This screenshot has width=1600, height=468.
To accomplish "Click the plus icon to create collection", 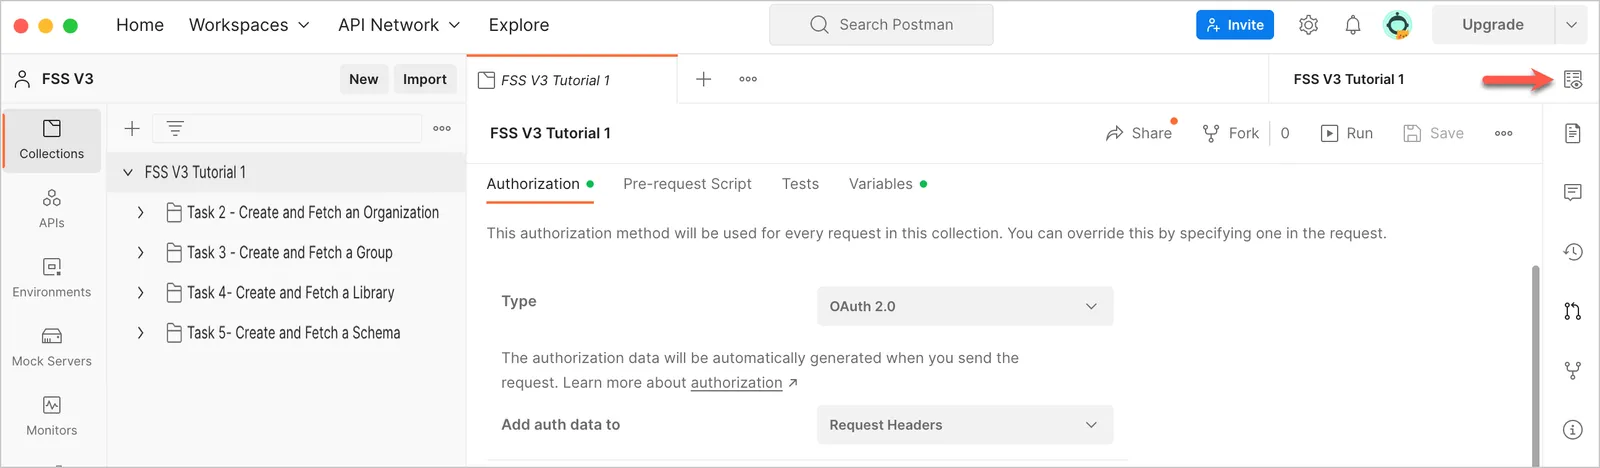I will (x=132, y=128).
